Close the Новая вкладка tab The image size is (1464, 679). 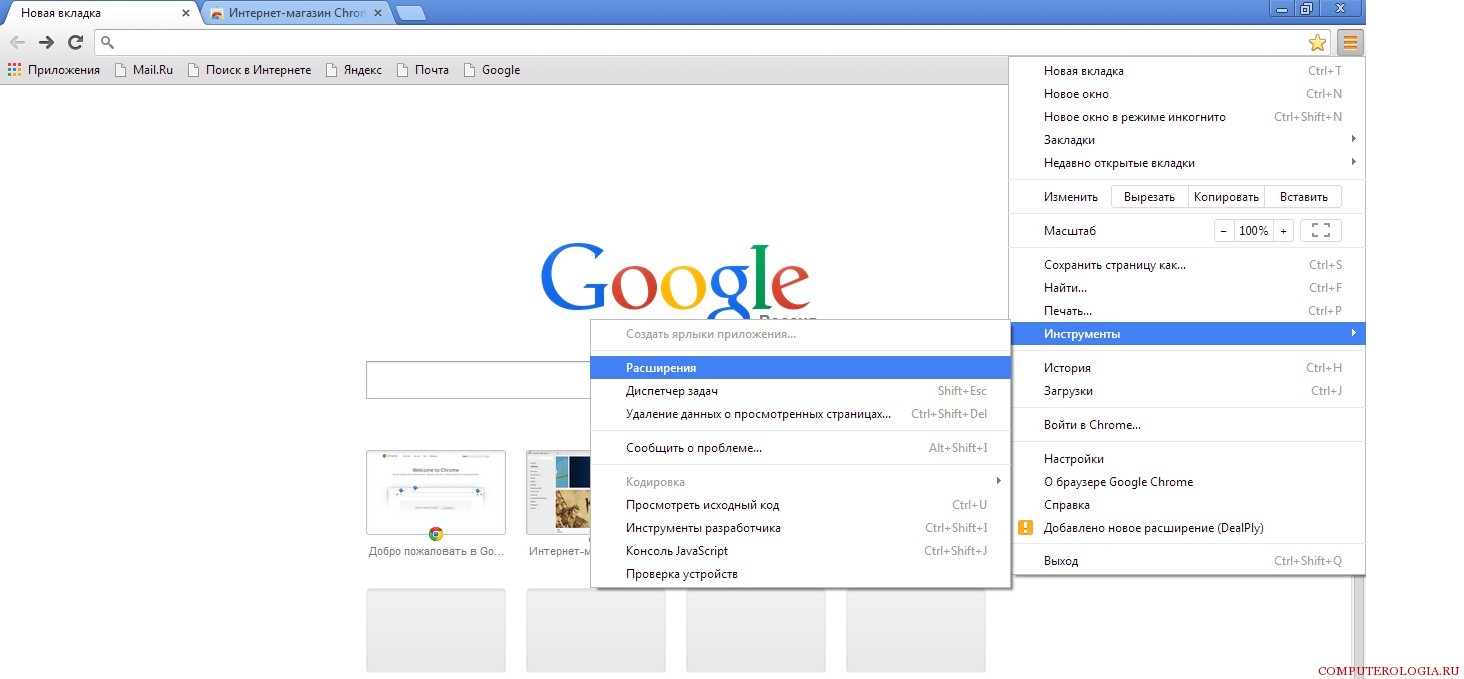(x=186, y=13)
